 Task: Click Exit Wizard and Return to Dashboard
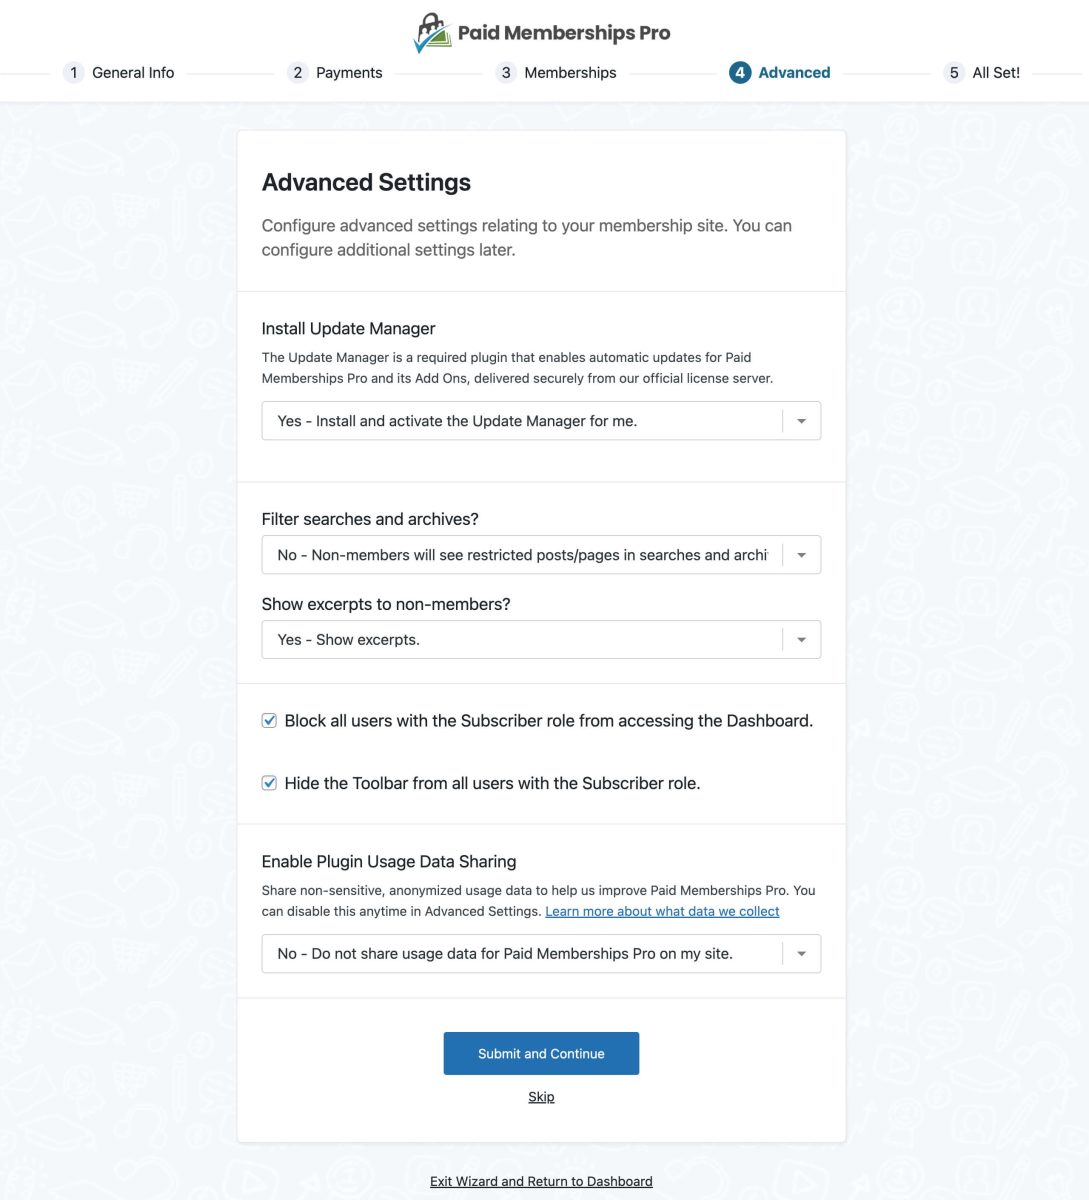pos(541,1181)
